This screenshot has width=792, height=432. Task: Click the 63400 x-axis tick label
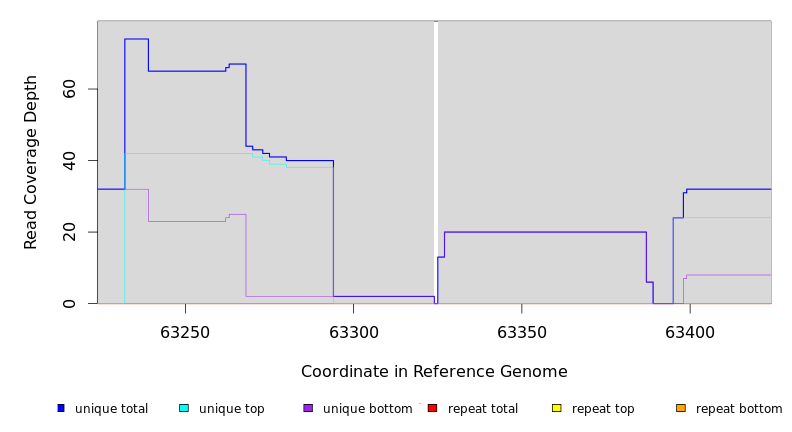[x=689, y=332]
